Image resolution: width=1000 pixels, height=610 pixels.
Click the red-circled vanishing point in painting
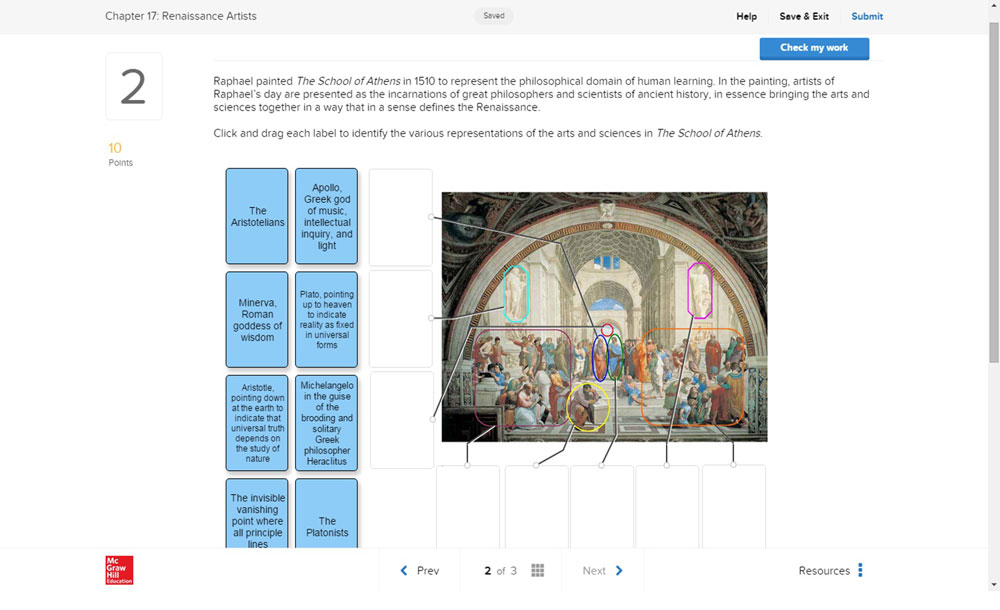[x=607, y=330]
